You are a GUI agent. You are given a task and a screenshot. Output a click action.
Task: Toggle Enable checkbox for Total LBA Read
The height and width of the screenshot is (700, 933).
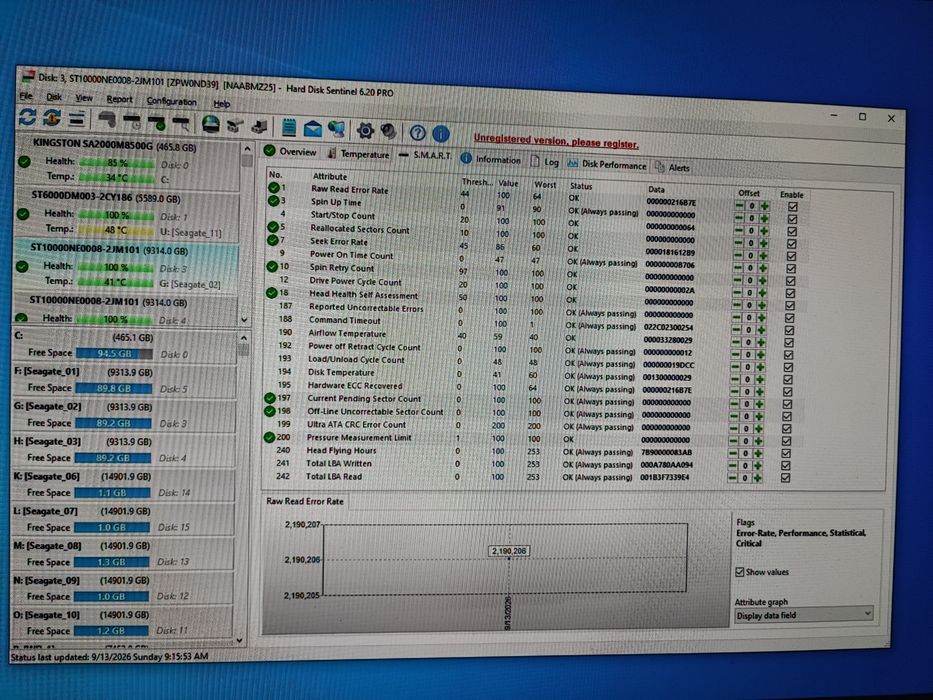tap(785, 478)
